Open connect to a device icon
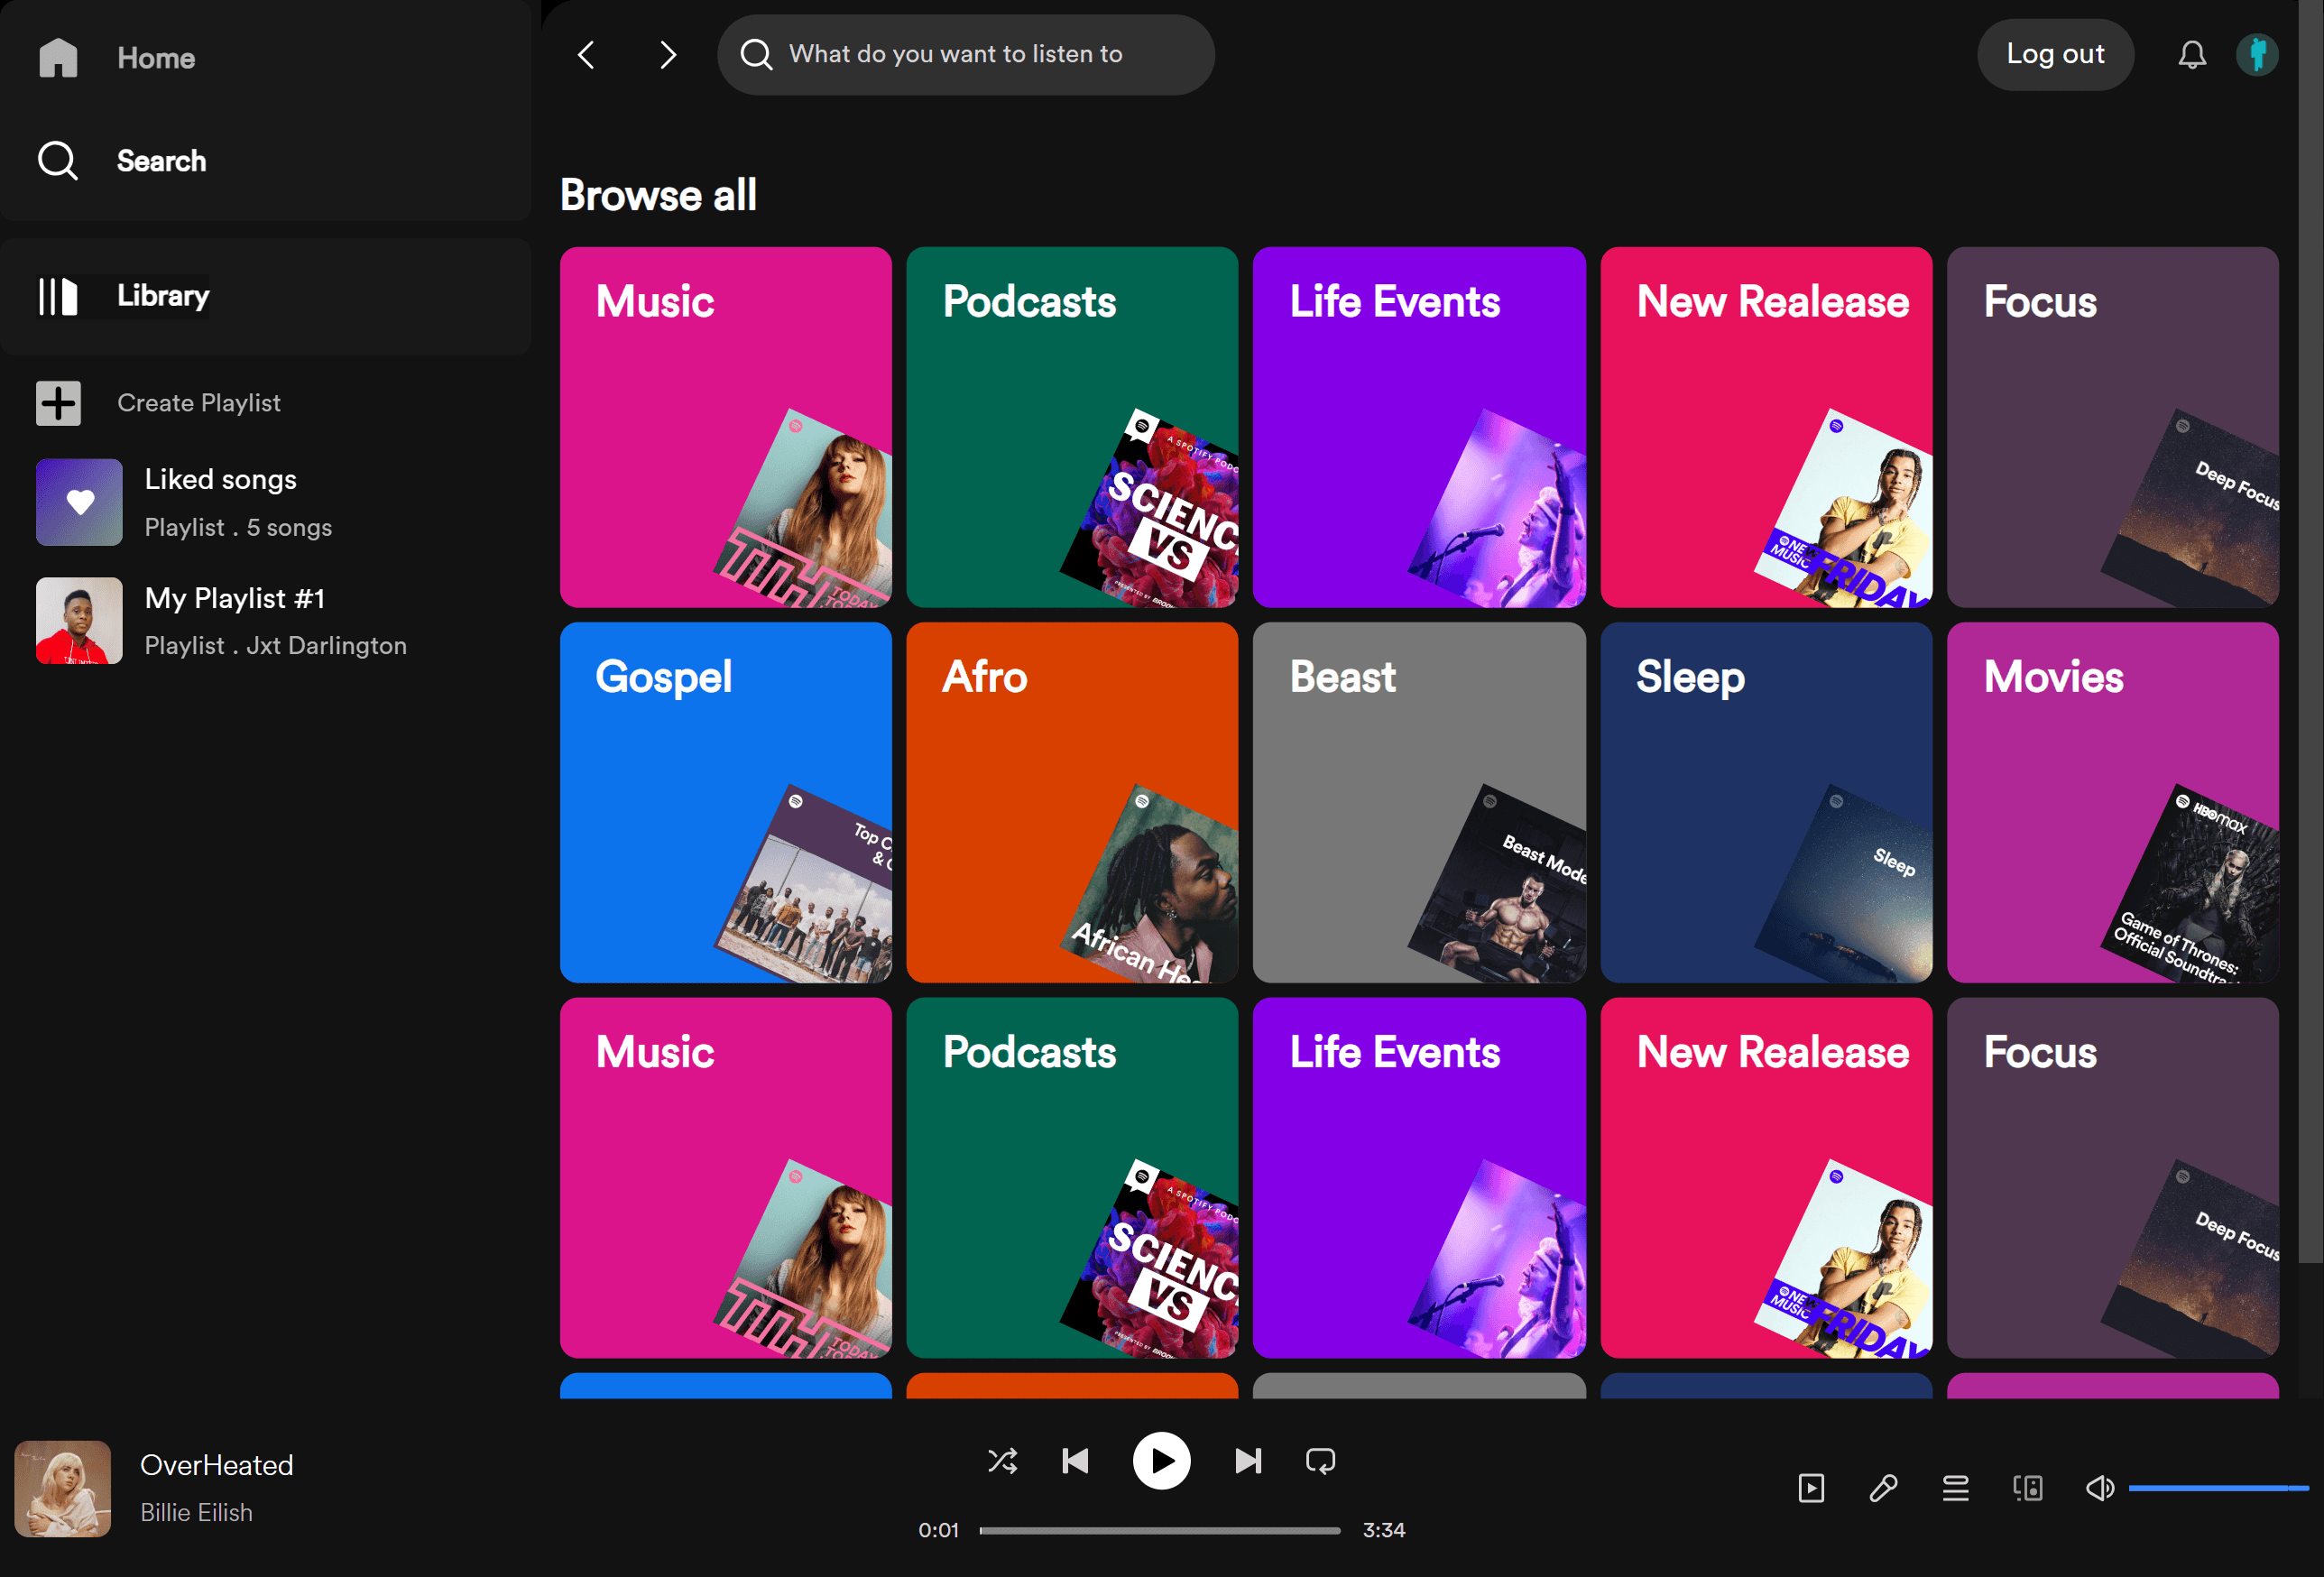 [x=2027, y=1488]
